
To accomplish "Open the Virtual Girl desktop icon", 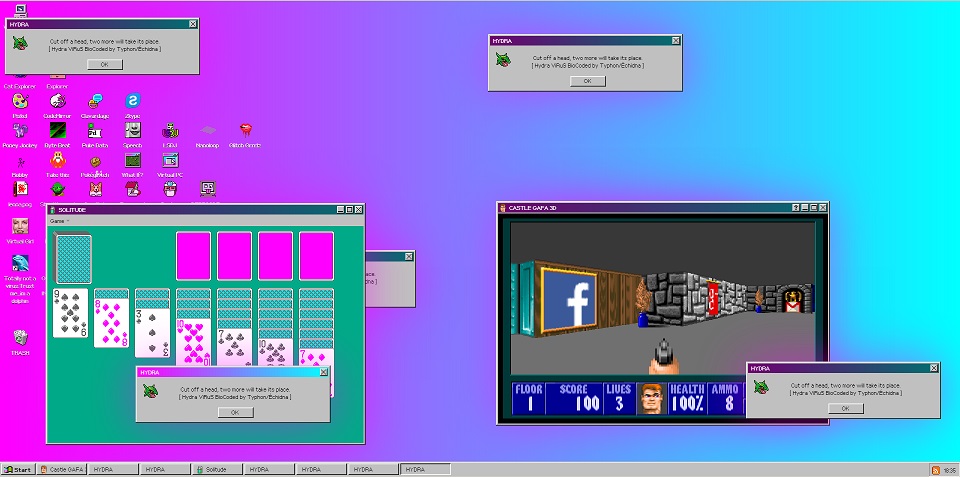I will [20, 226].
